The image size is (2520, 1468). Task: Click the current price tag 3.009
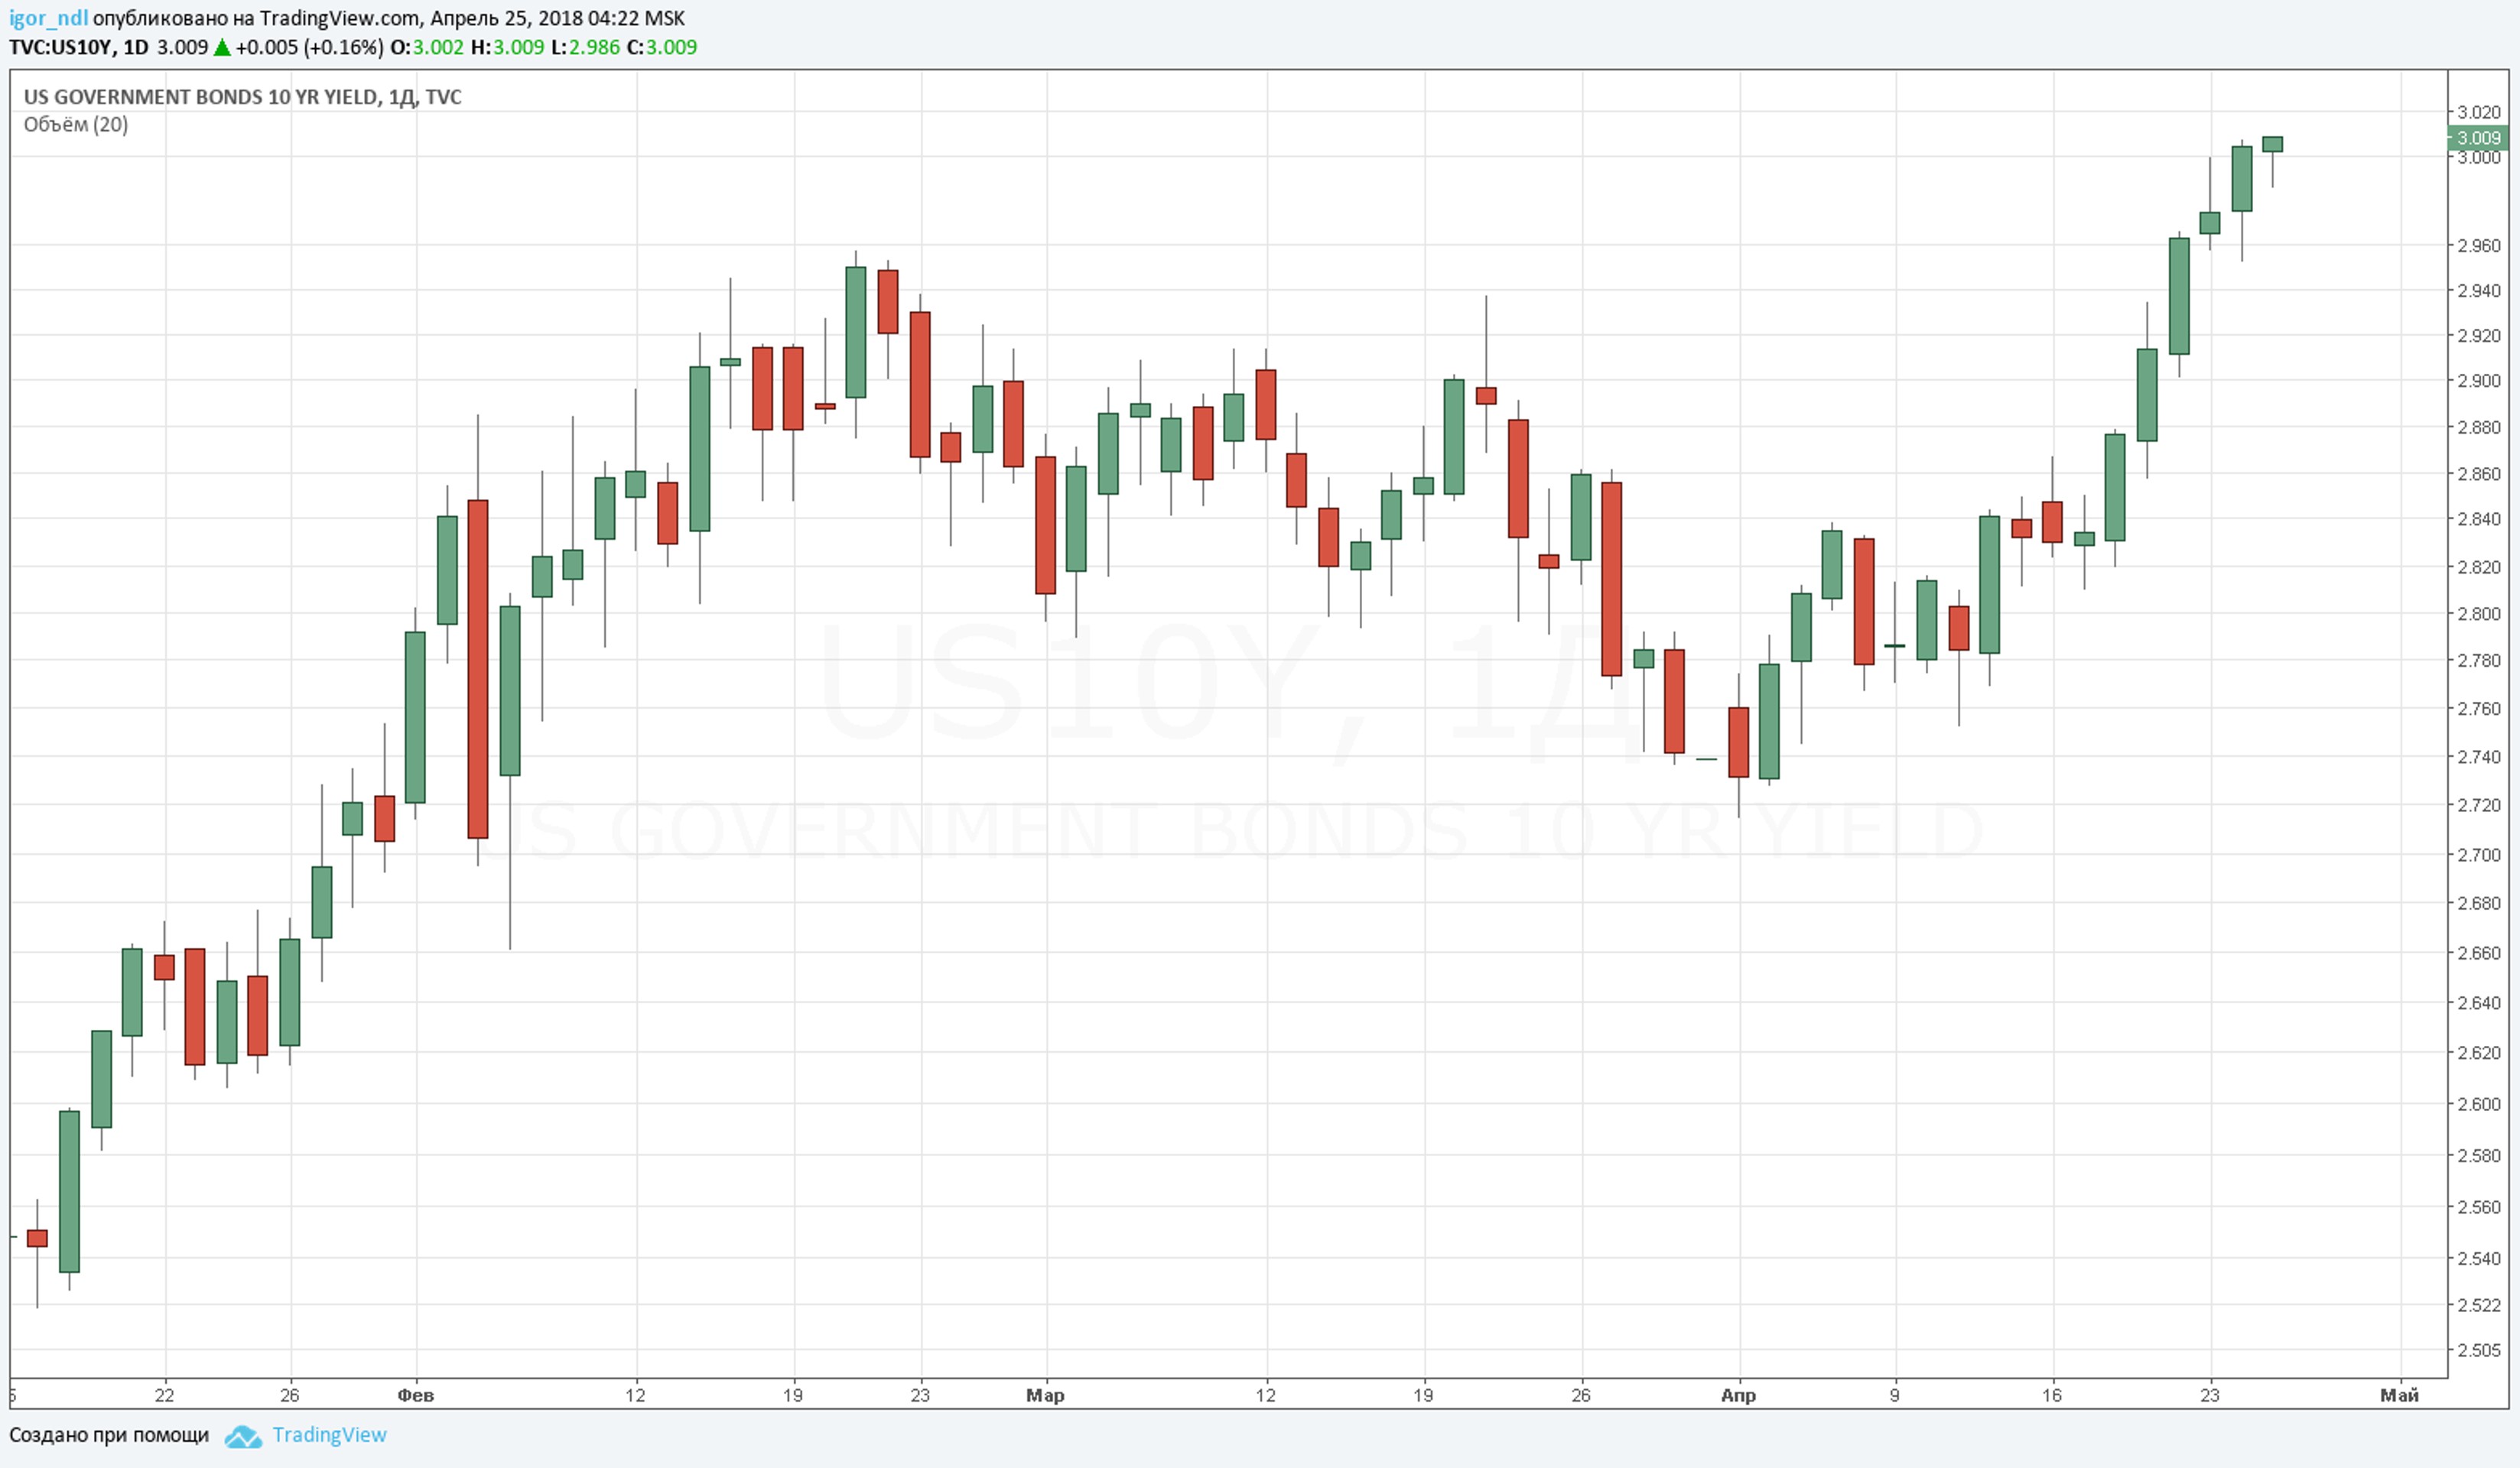coord(2478,138)
